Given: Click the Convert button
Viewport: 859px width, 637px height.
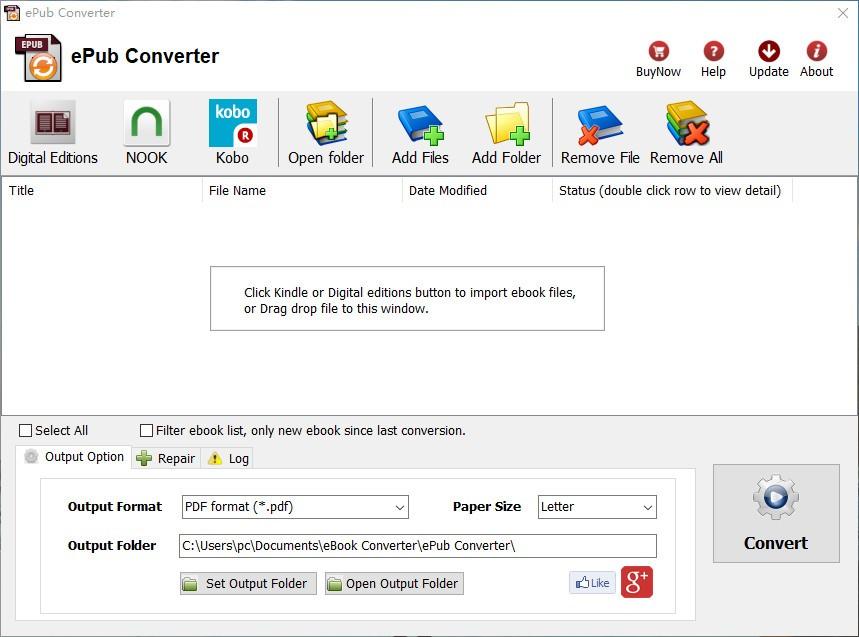Looking at the screenshot, I should pyautogui.click(x=776, y=513).
